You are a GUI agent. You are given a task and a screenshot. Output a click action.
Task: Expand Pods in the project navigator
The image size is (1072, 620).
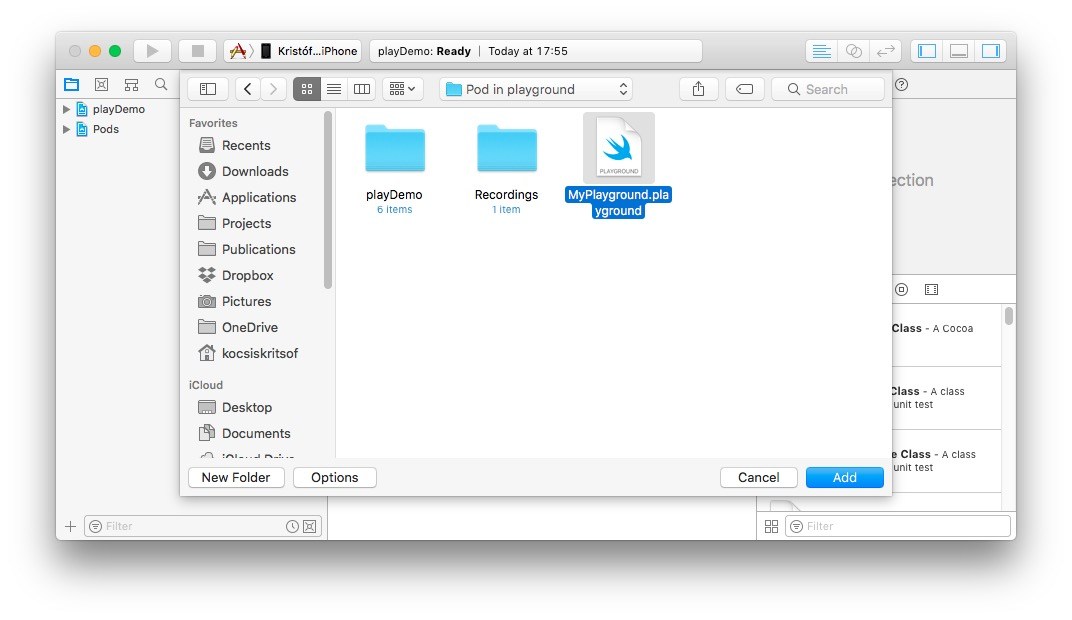tap(65, 129)
